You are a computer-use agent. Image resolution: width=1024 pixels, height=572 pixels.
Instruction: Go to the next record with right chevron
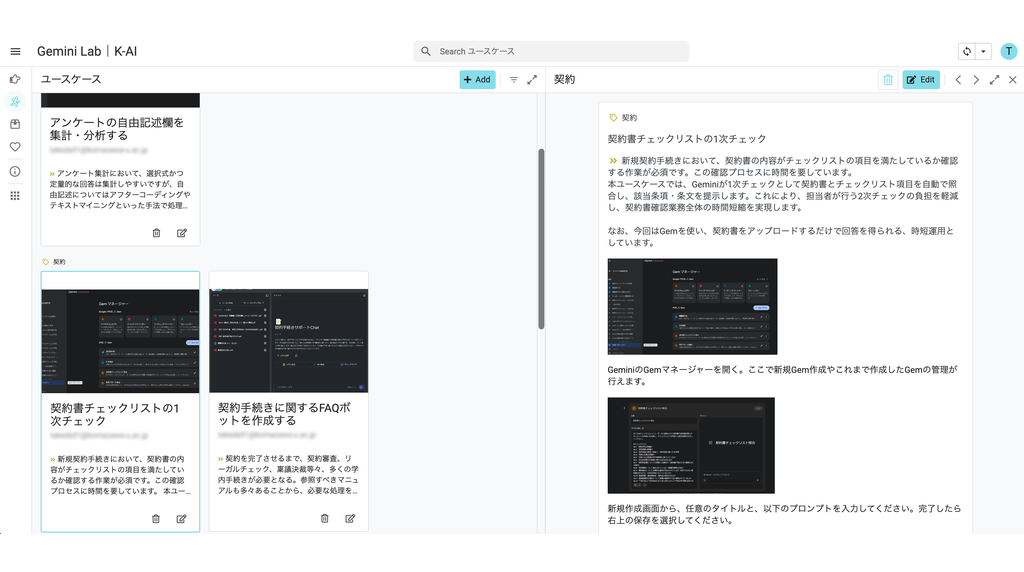coord(976,80)
